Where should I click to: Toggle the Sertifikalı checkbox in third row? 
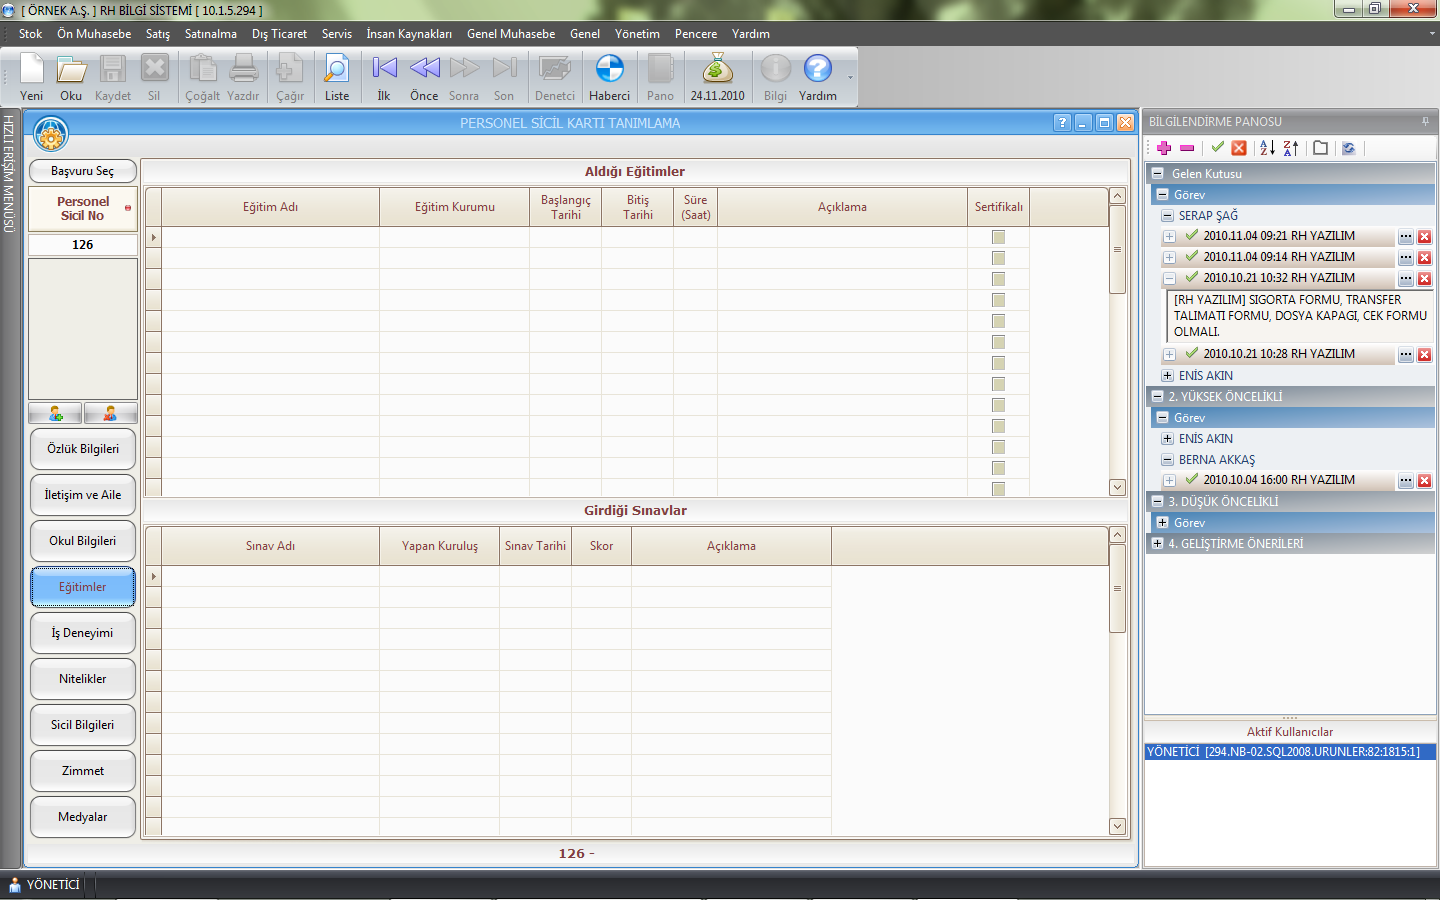pos(998,279)
